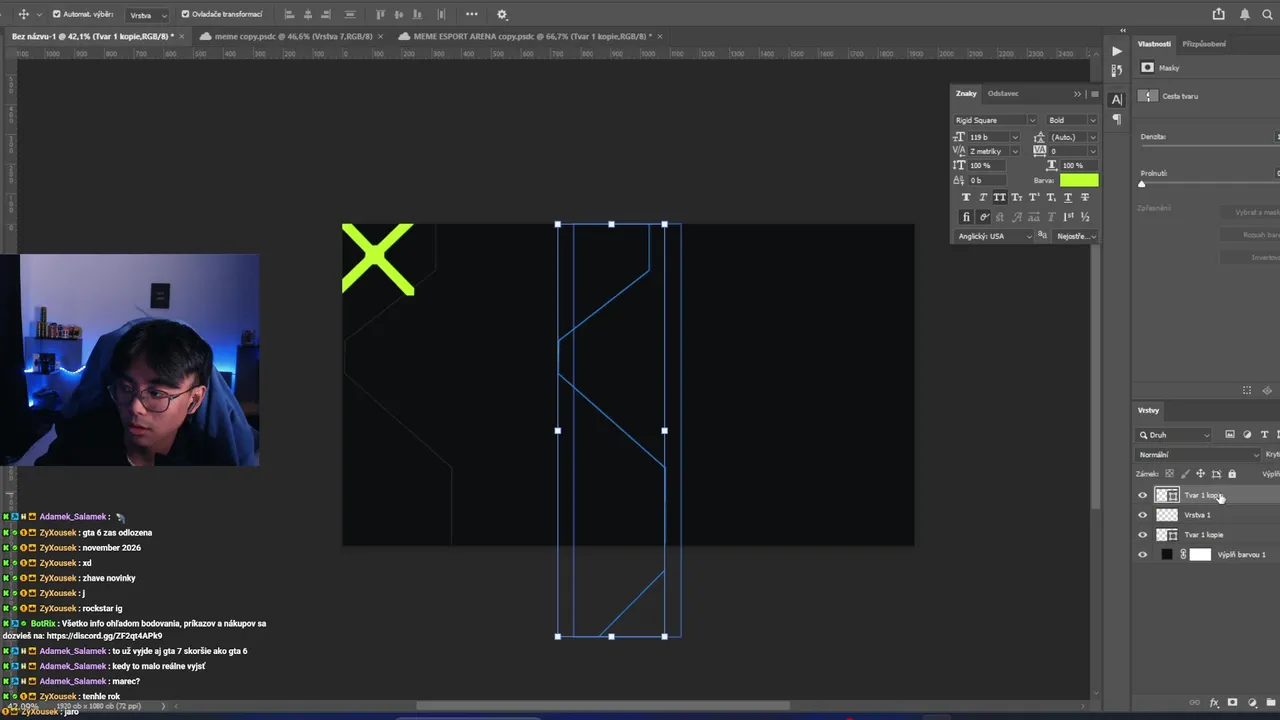Screen dimensions: 1280x720
Task: Align top edges icon in options bar
Action: click(x=381, y=14)
